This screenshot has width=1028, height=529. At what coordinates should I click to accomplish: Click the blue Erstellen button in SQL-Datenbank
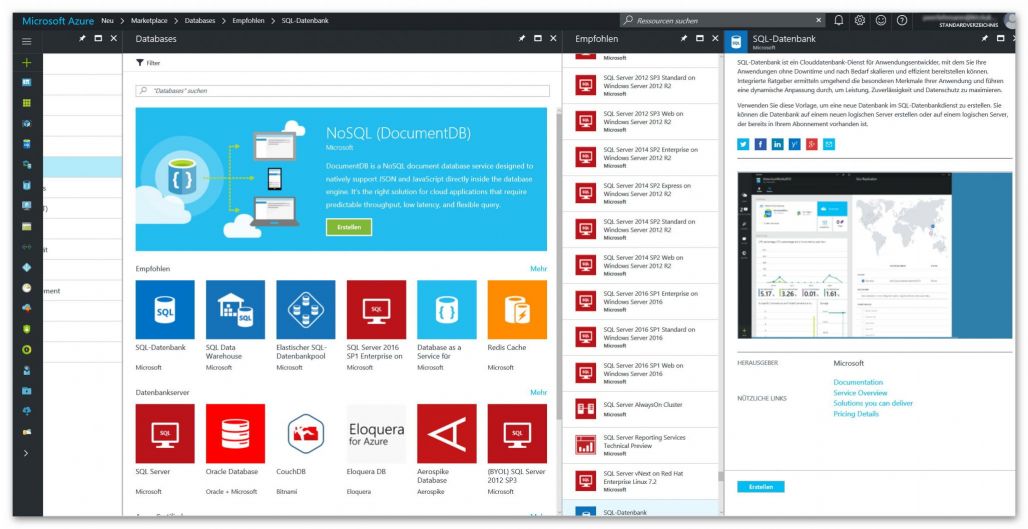tap(760, 487)
